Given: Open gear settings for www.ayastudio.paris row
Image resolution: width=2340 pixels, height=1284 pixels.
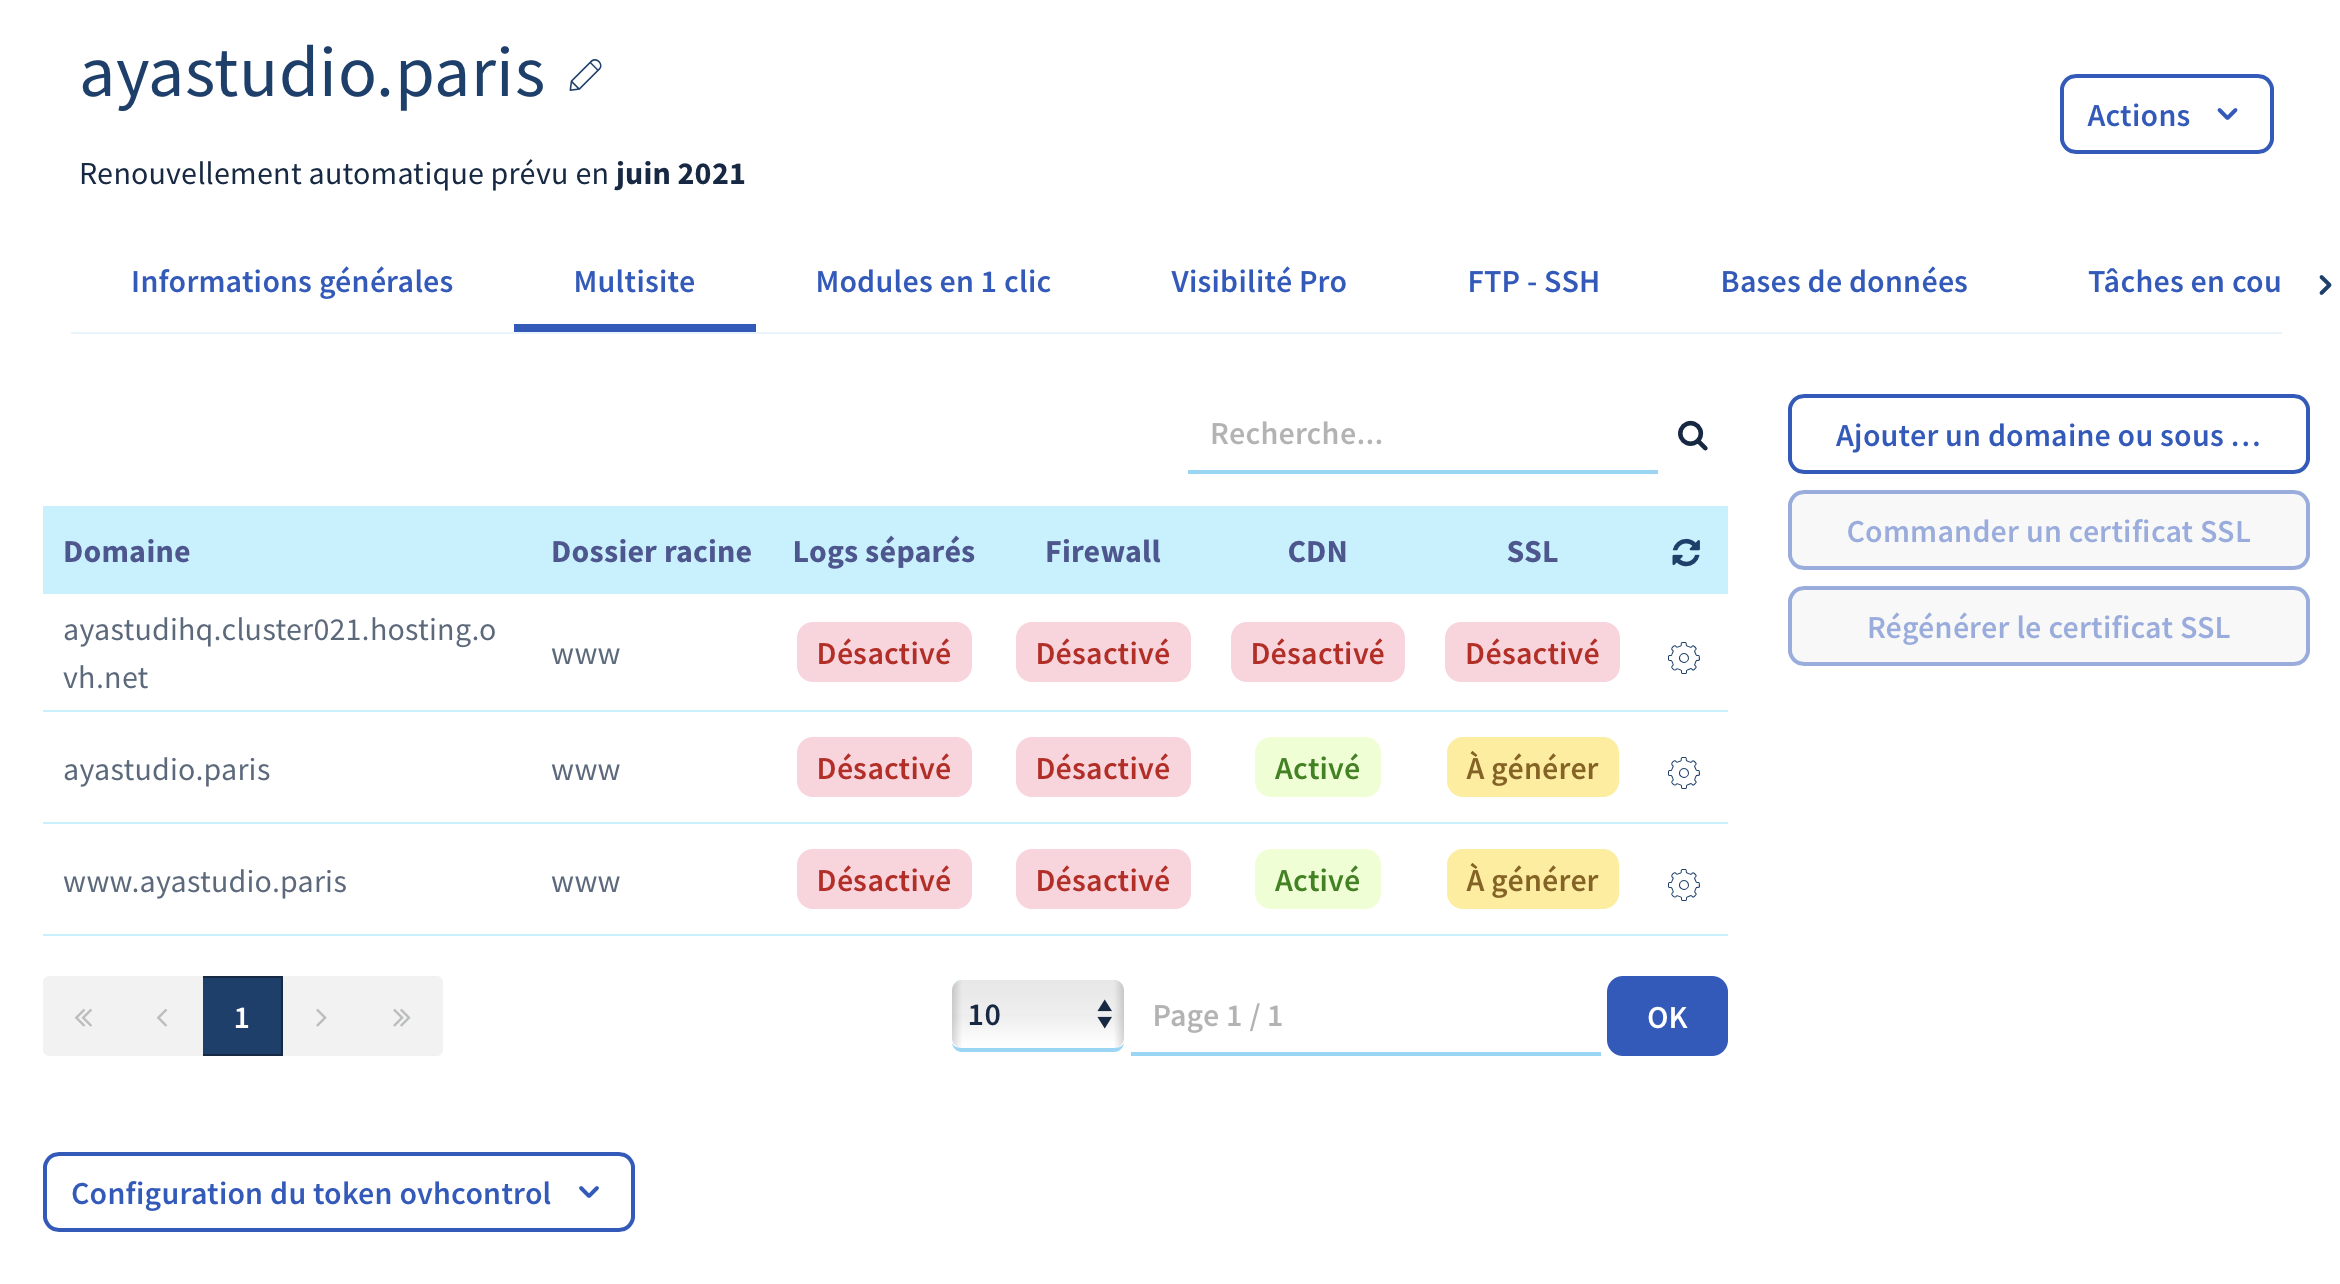Looking at the screenshot, I should pyautogui.click(x=1683, y=884).
